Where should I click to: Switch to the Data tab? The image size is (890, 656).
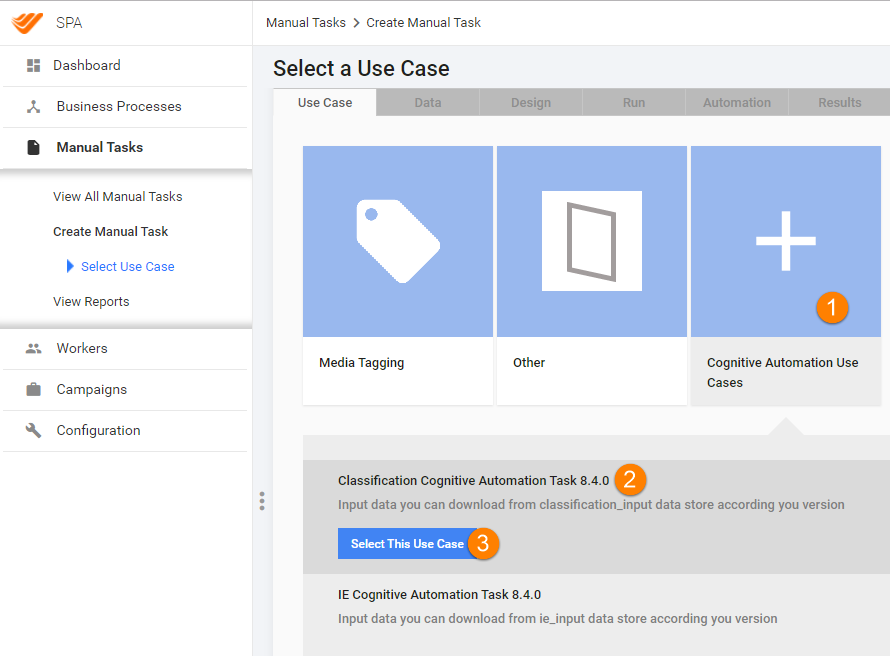click(x=427, y=103)
